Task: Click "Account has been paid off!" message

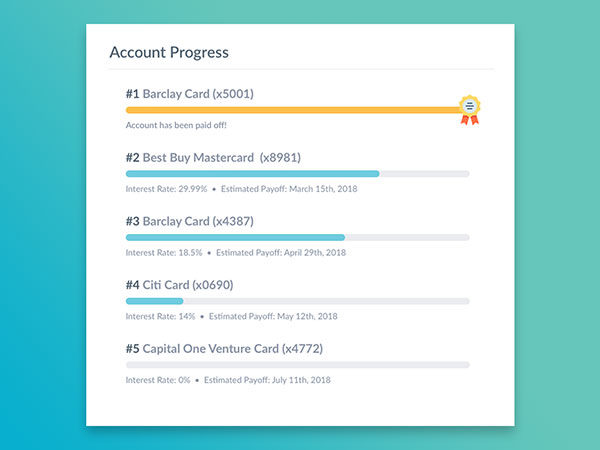Action: point(176,125)
